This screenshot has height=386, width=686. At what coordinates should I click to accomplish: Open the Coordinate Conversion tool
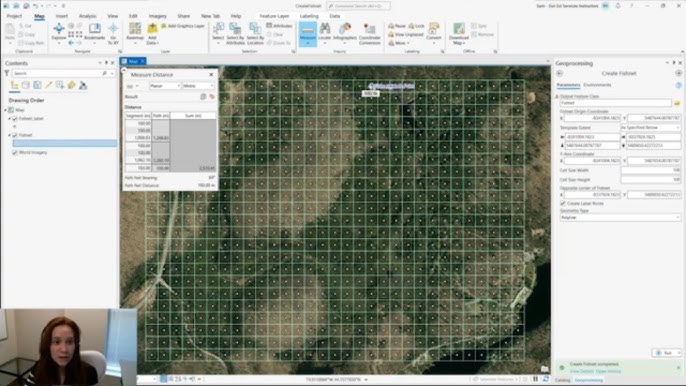[369, 34]
